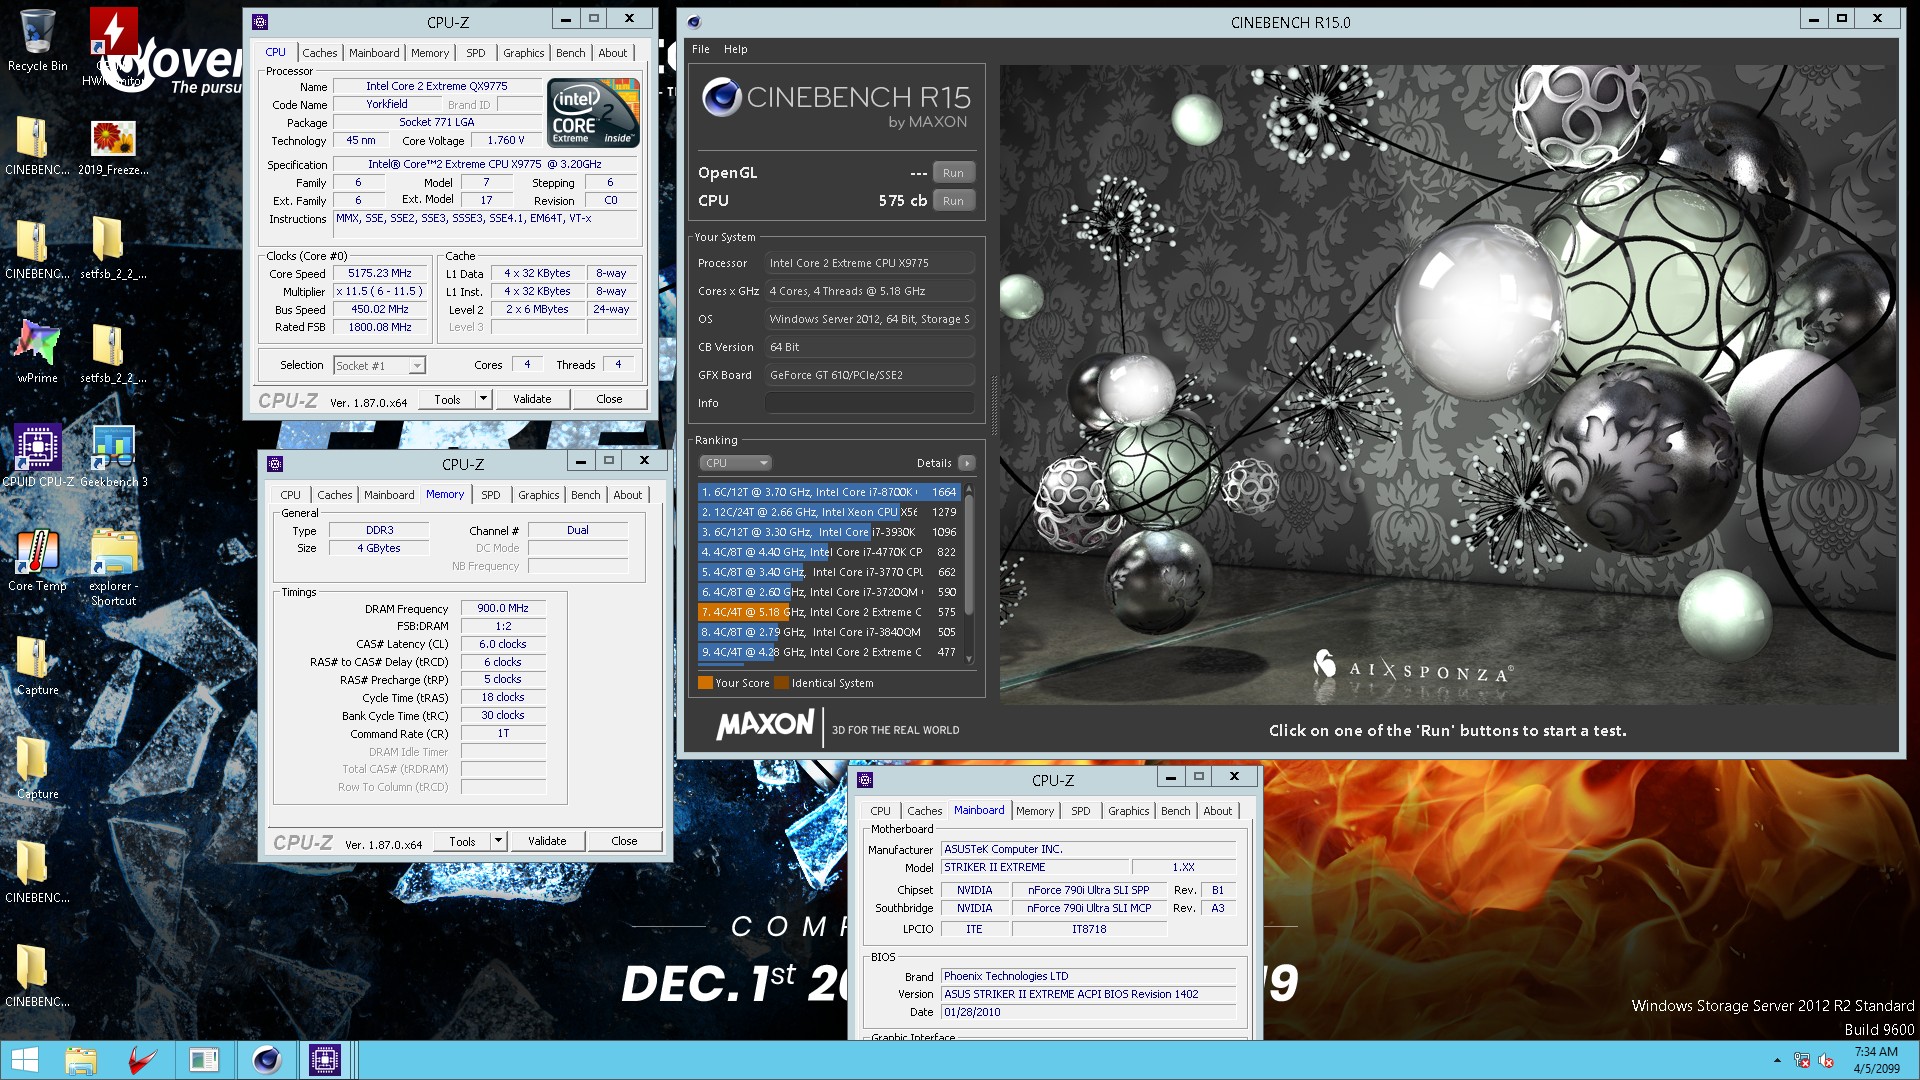Open the CPU ranking dropdown in Cinebench
Screen dimensions: 1920x1080
coord(735,463)
